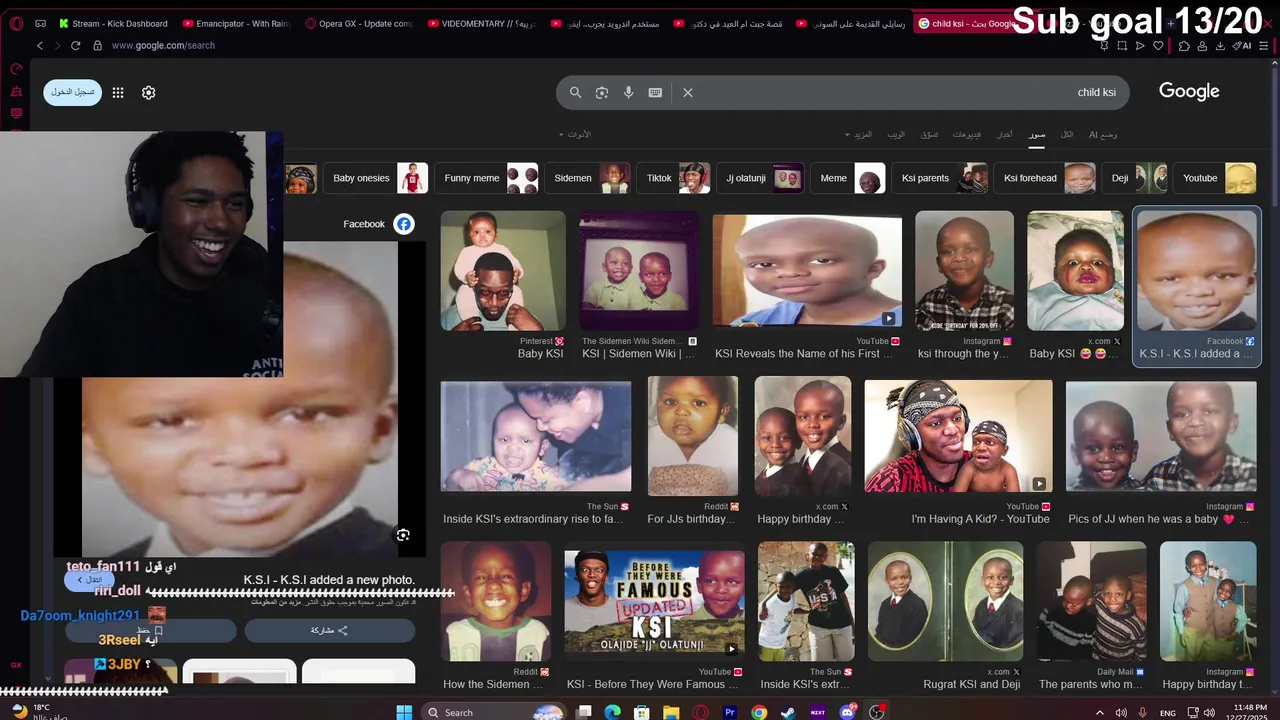Open K.S.I added a new photo link
Image resolution: width=1280 pixels, height=720 pixels.
(x=329, y=580)
